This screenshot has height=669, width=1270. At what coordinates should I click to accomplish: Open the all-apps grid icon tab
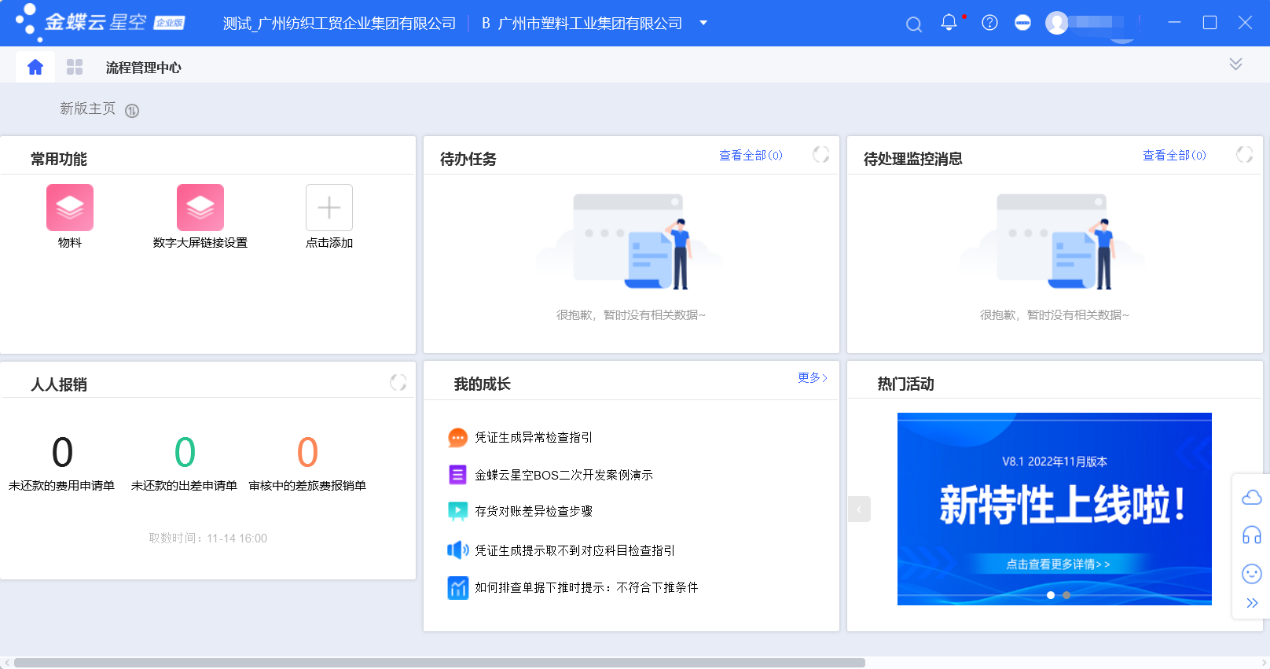coord(75,67)
